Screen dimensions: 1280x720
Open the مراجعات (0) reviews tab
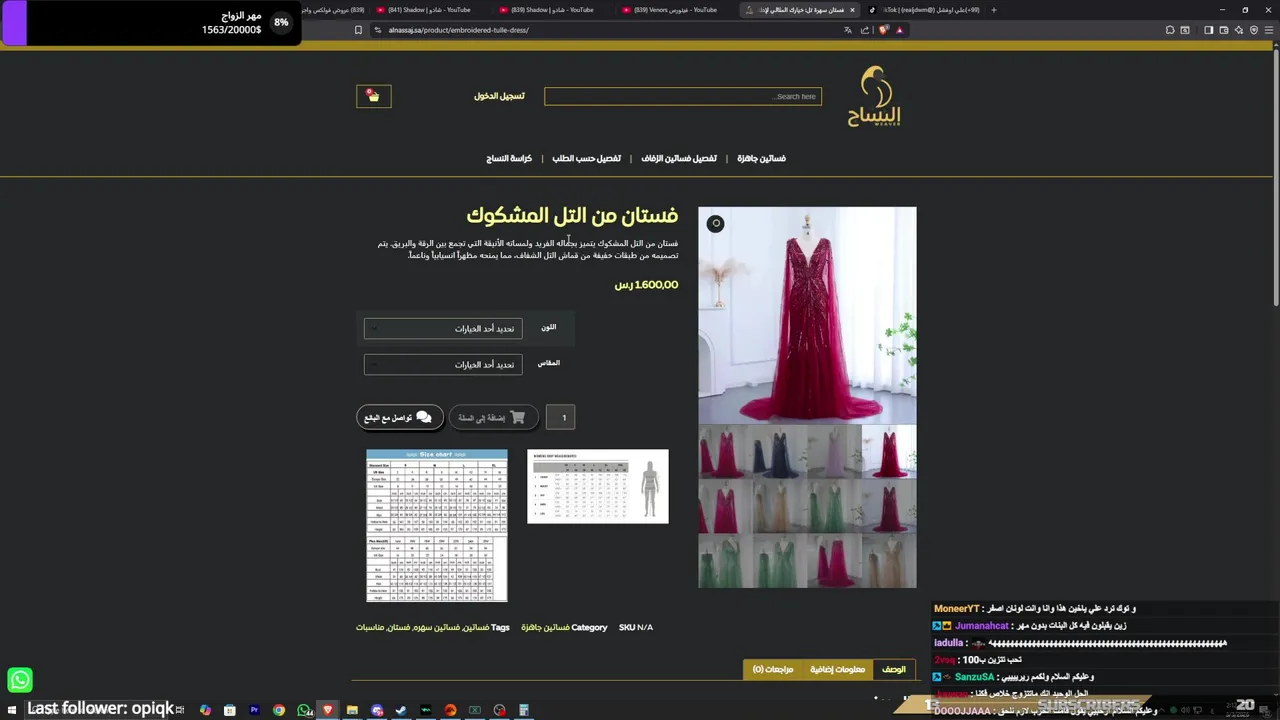(773, 669)
